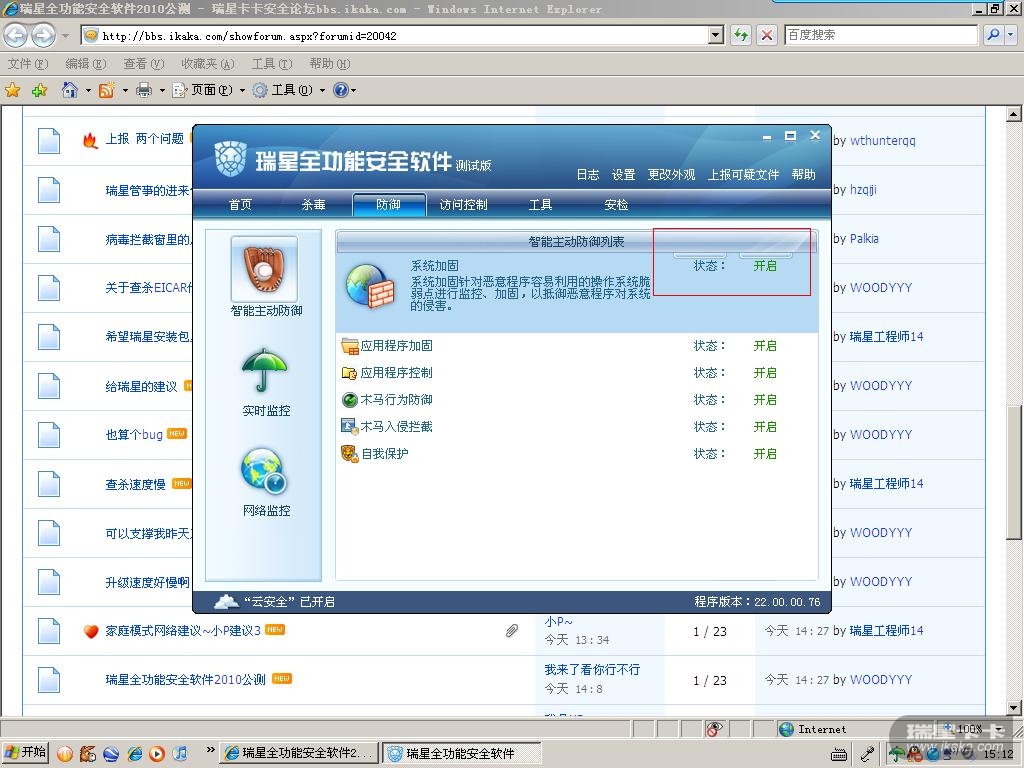Open 收藏夹(A) menu in IE
The height and width of the screenshot is (768, 1024).
208,63
